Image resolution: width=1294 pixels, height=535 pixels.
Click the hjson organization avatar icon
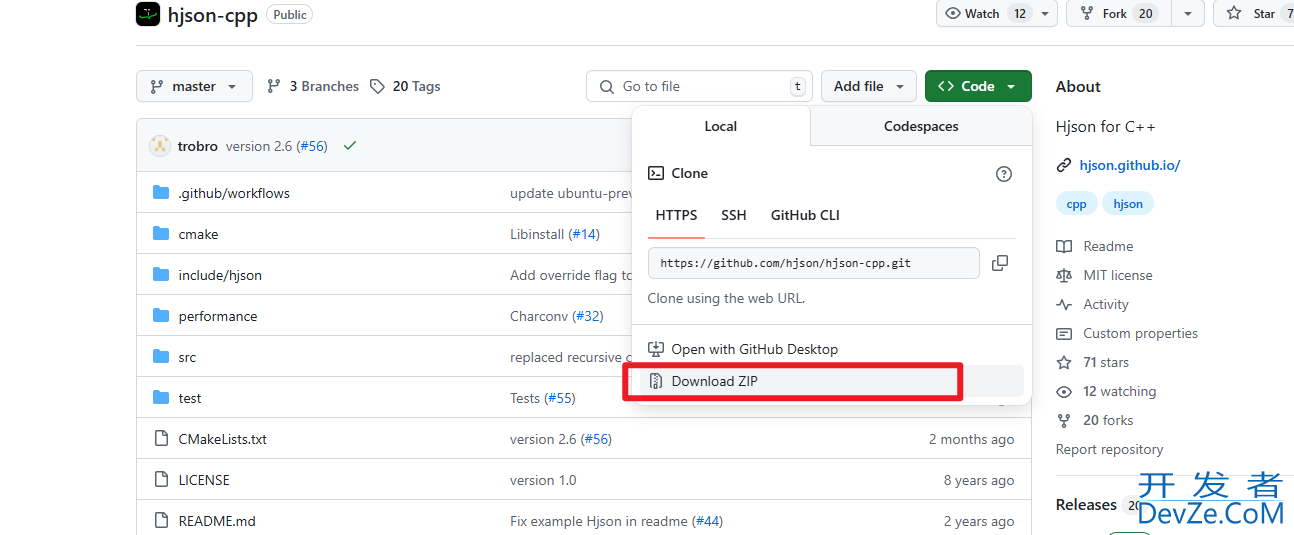click(148, 14)
